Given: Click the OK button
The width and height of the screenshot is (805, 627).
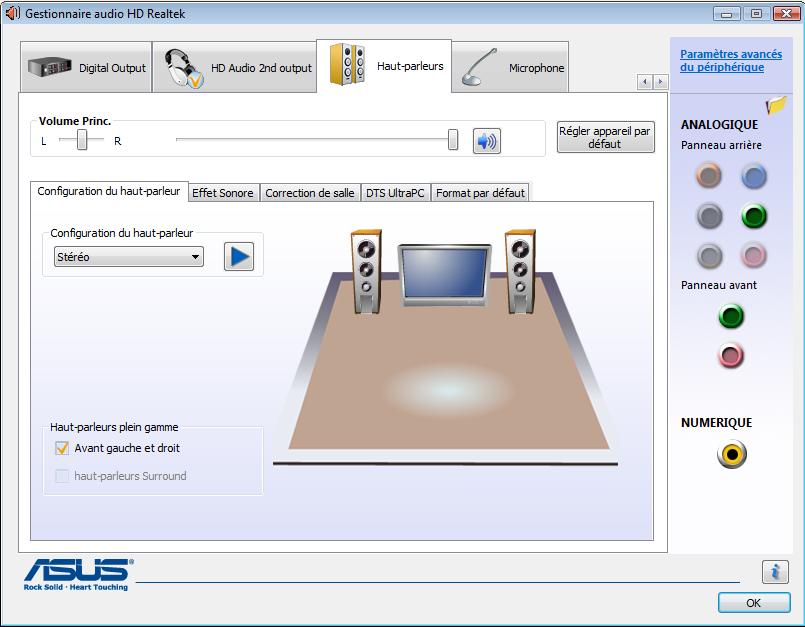Looking at the screenshot, I should 754,603.
